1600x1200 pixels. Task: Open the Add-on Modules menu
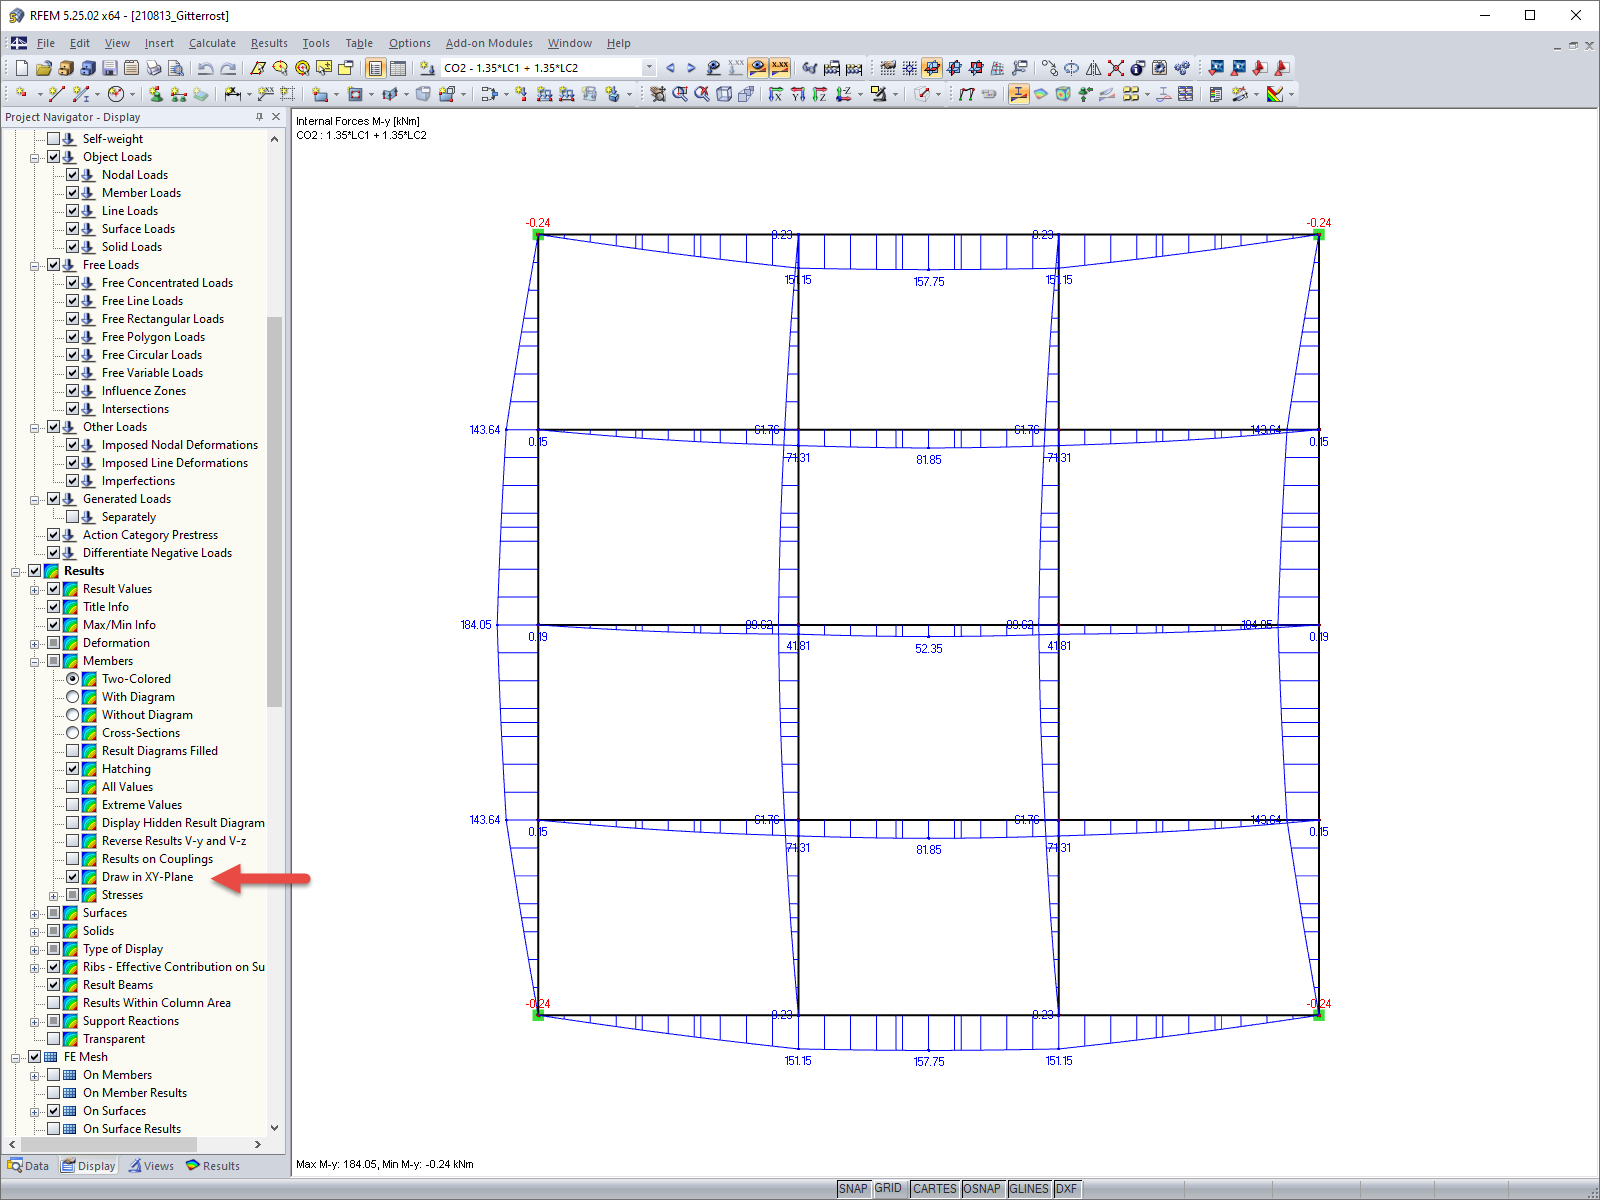pyautogui.click(x=489, y=43)
